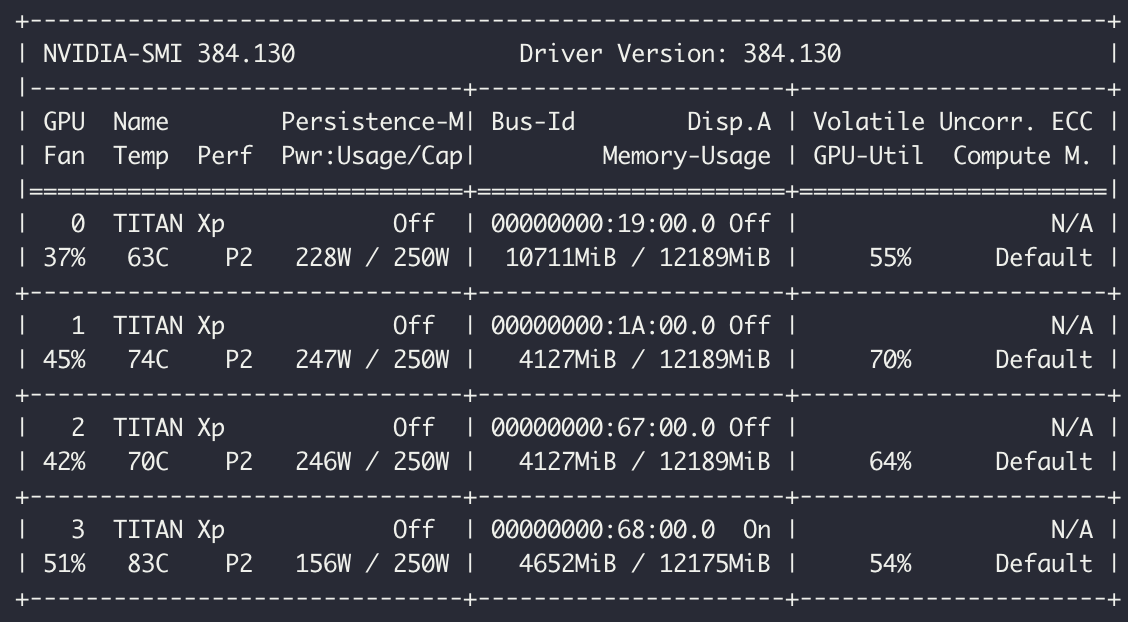1128x622 pixels.
Task: Click the 'Persistence-M' column header
Action: (x=373, y=122)
